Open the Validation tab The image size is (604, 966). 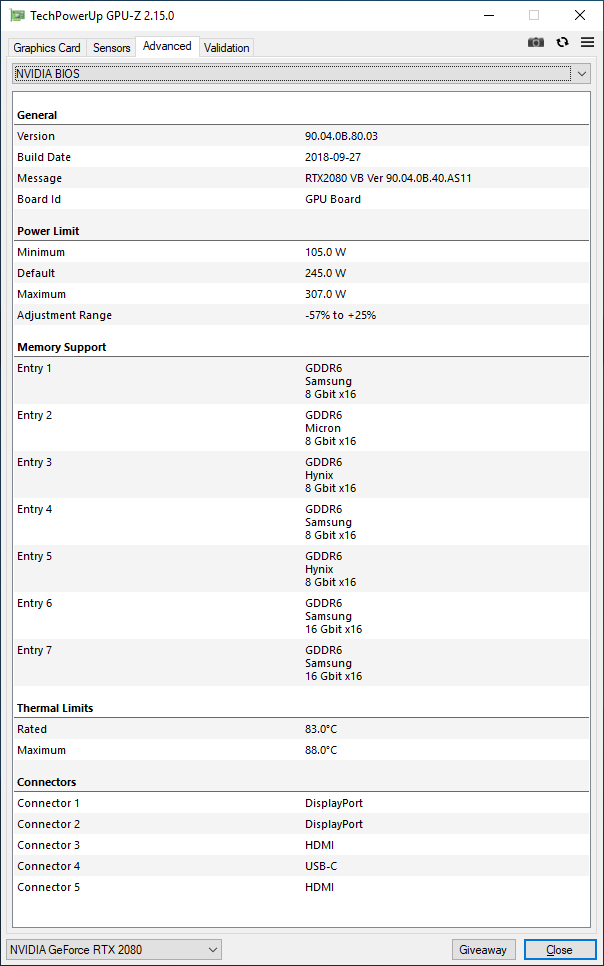click(227, 47)
